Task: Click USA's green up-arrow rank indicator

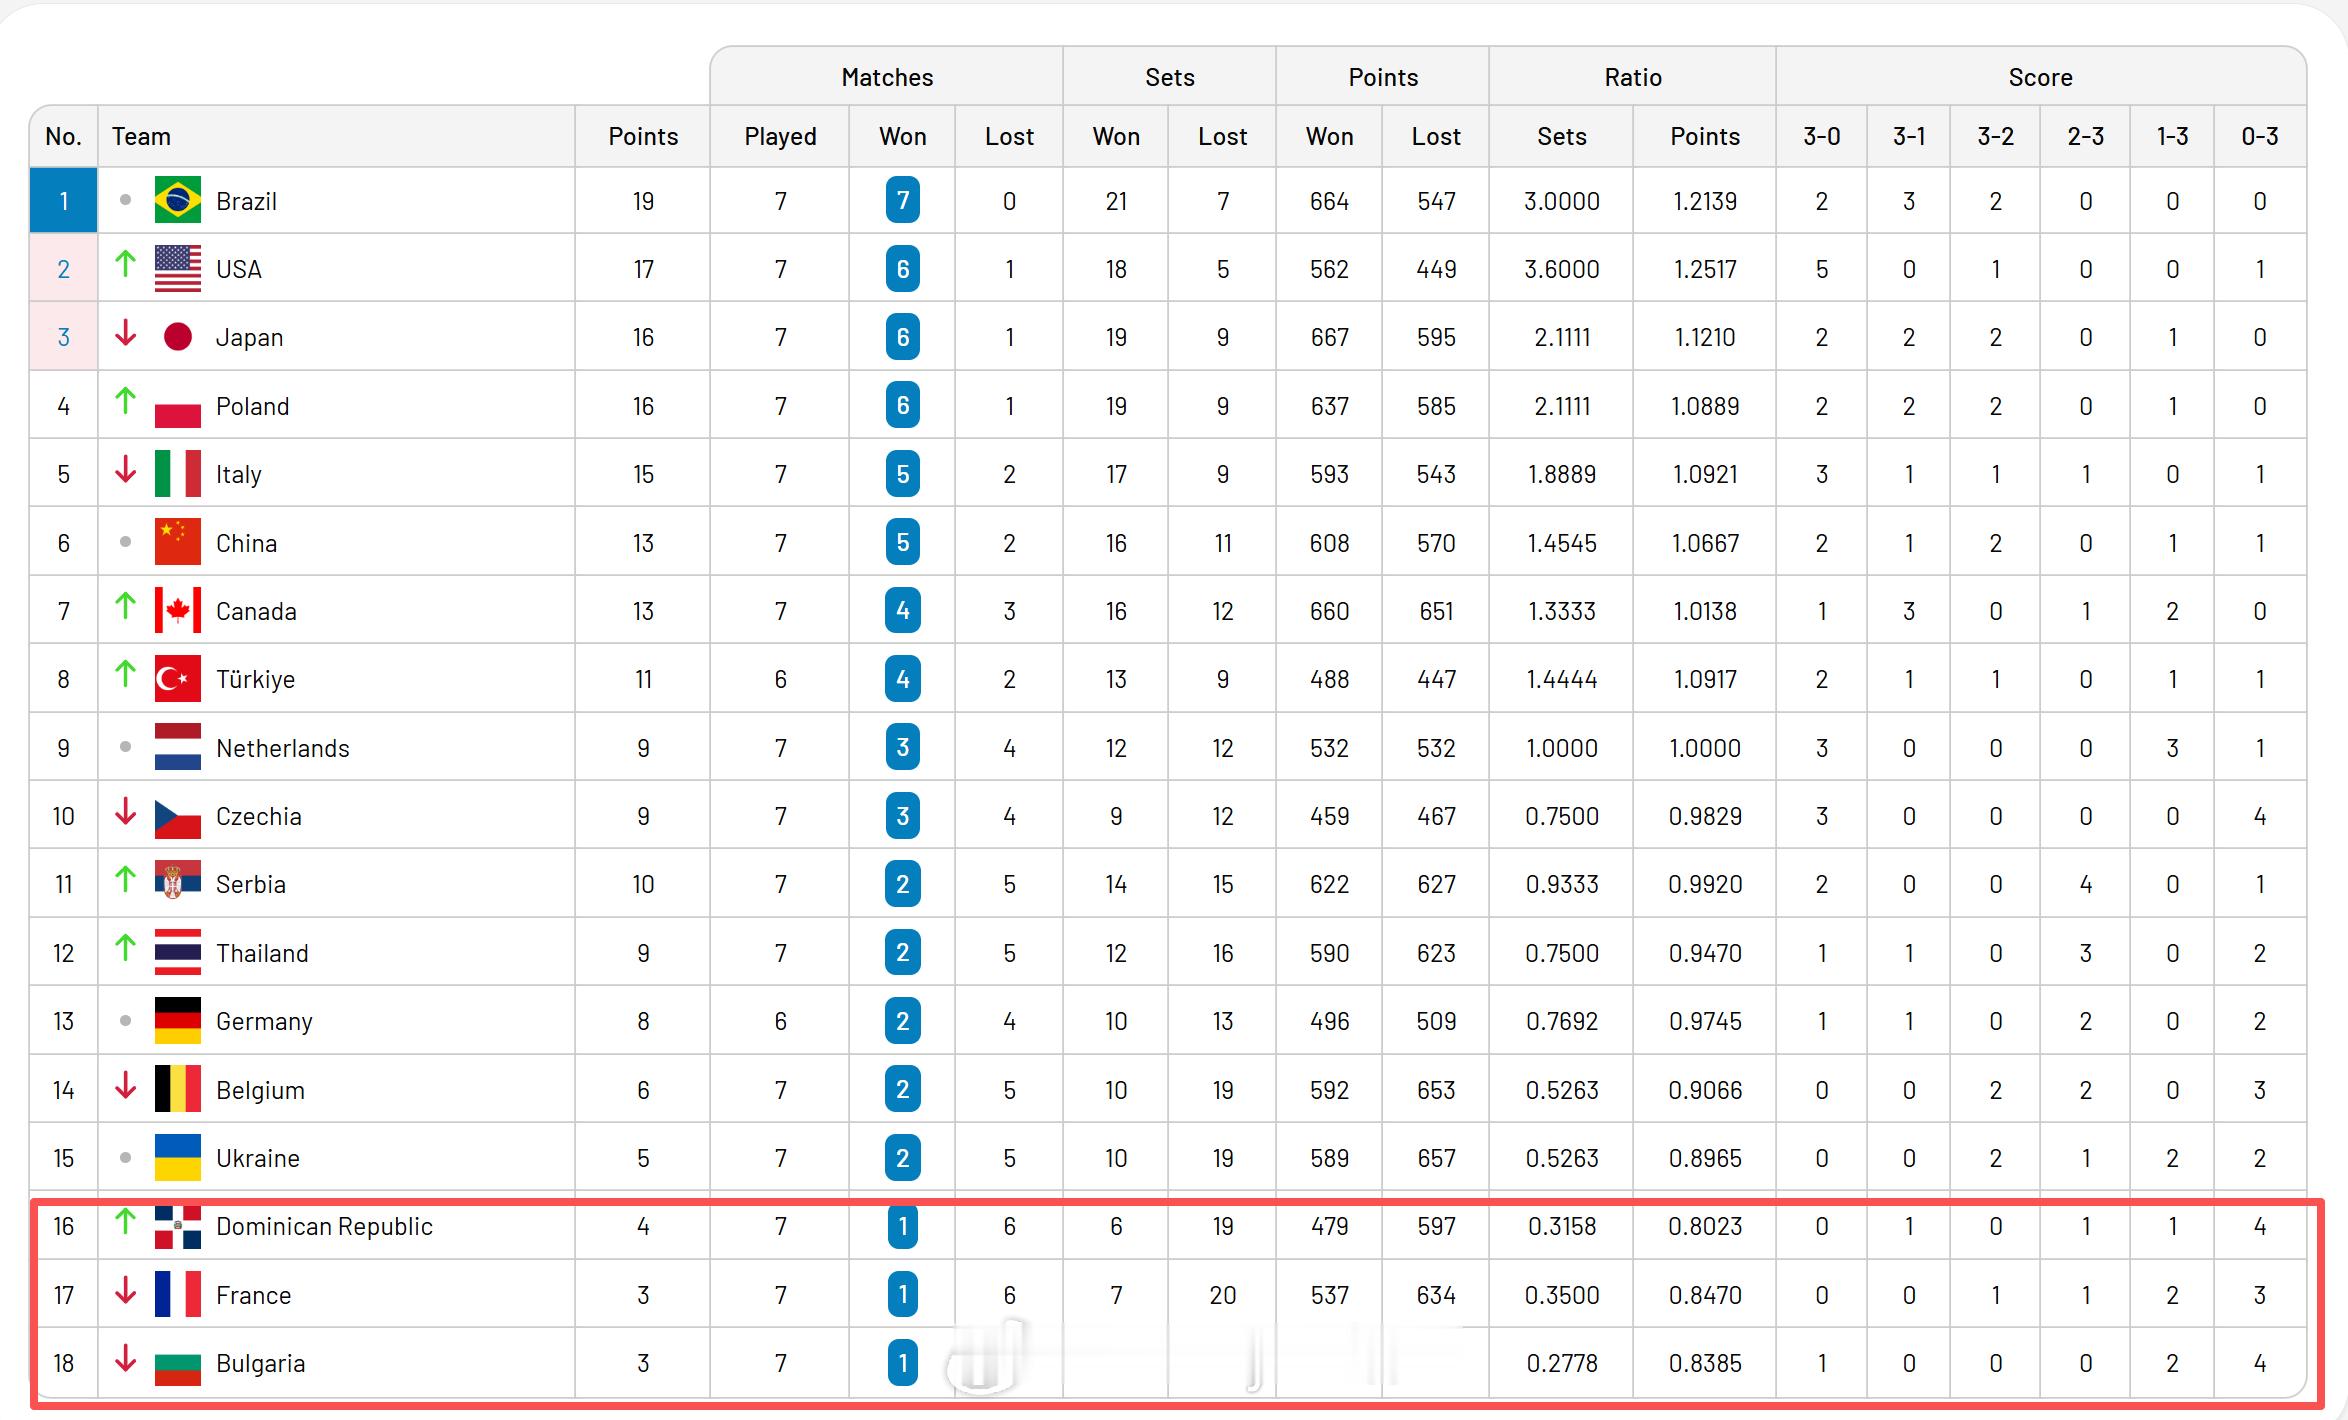Action: (125, 264)
